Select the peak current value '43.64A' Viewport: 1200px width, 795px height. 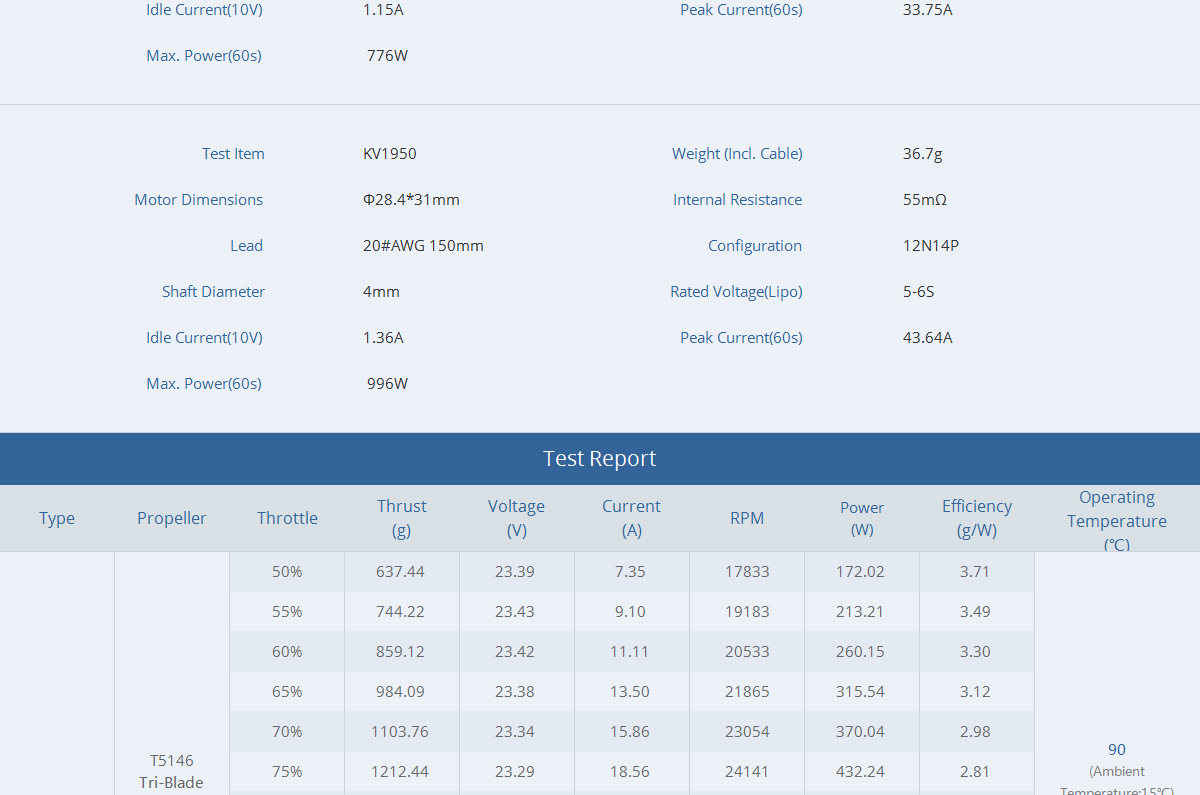tap(928, 338)
